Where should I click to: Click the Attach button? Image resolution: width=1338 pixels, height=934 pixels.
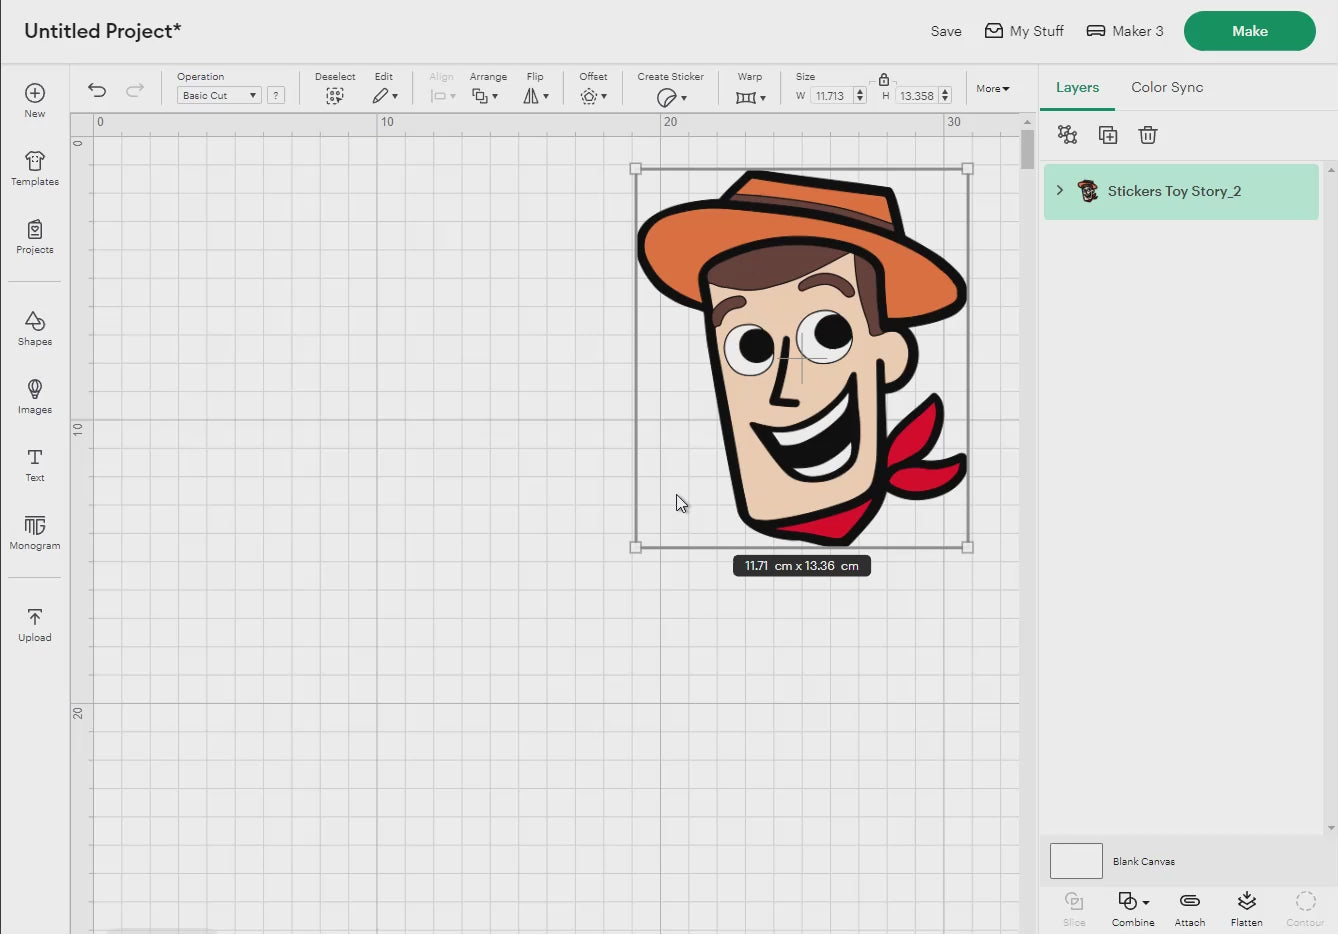pos(1190,909)
